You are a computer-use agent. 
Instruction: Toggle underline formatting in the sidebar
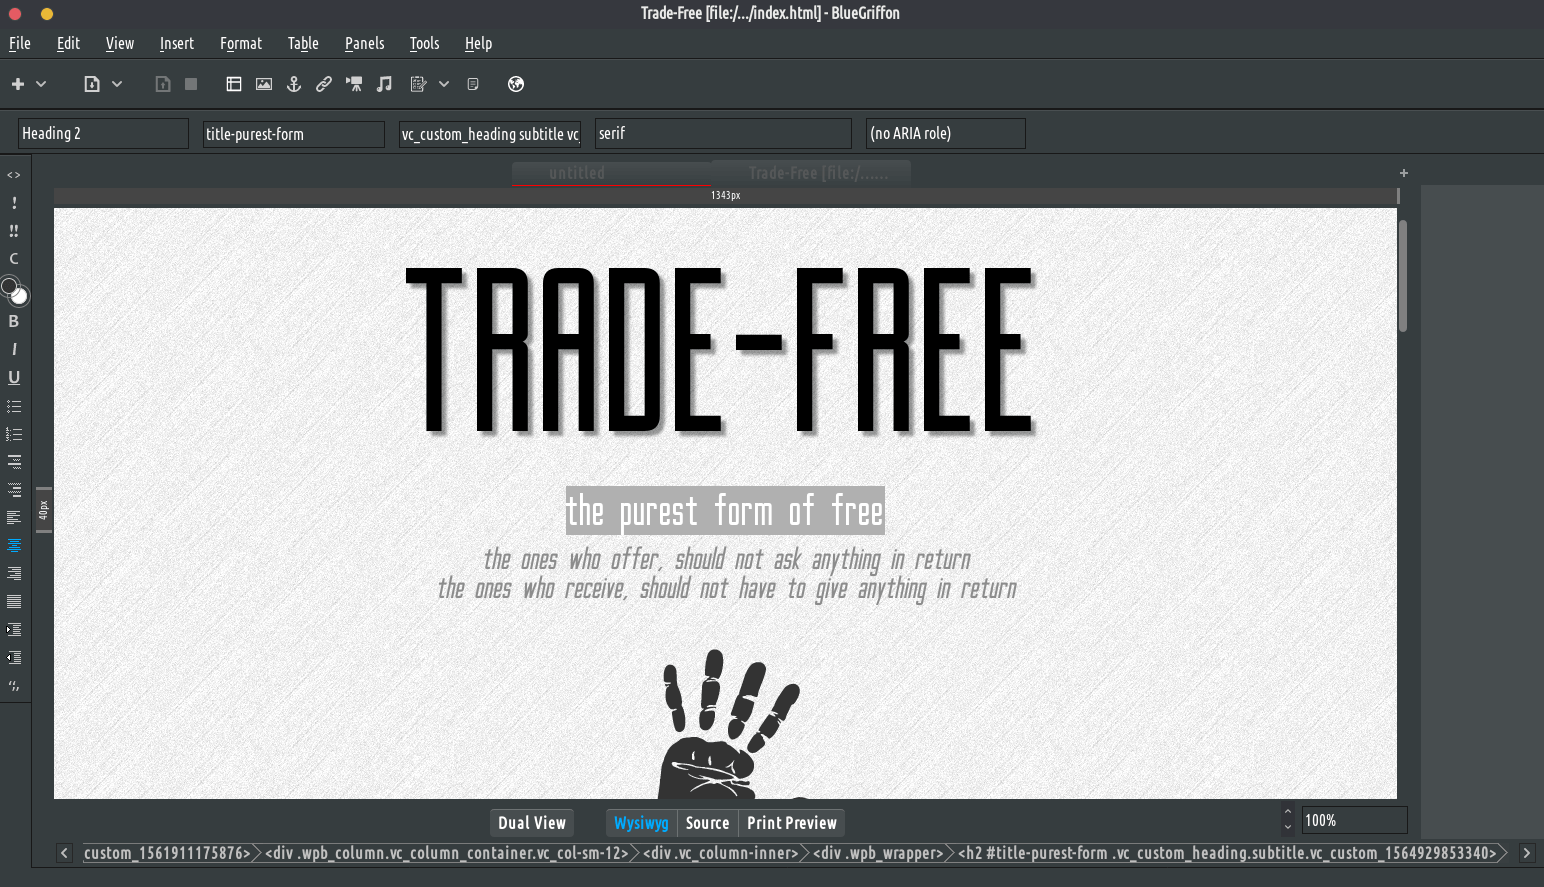click(14, 377)
